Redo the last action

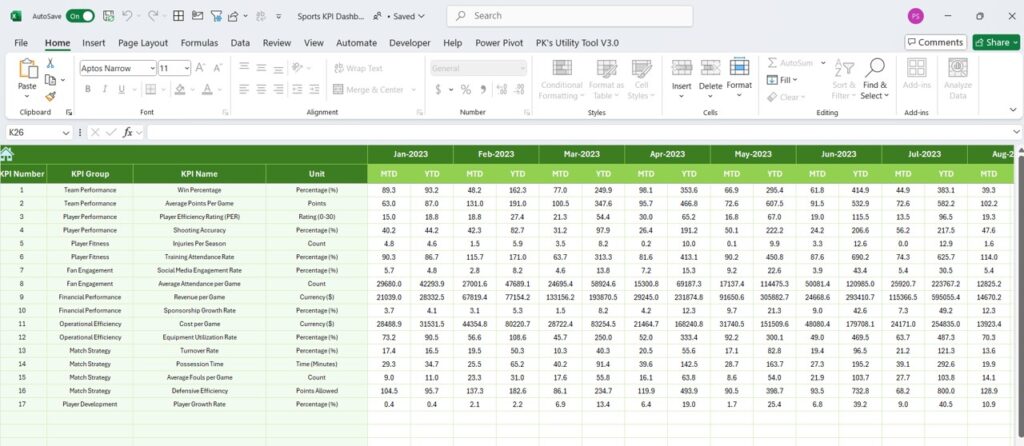point(153,16)
